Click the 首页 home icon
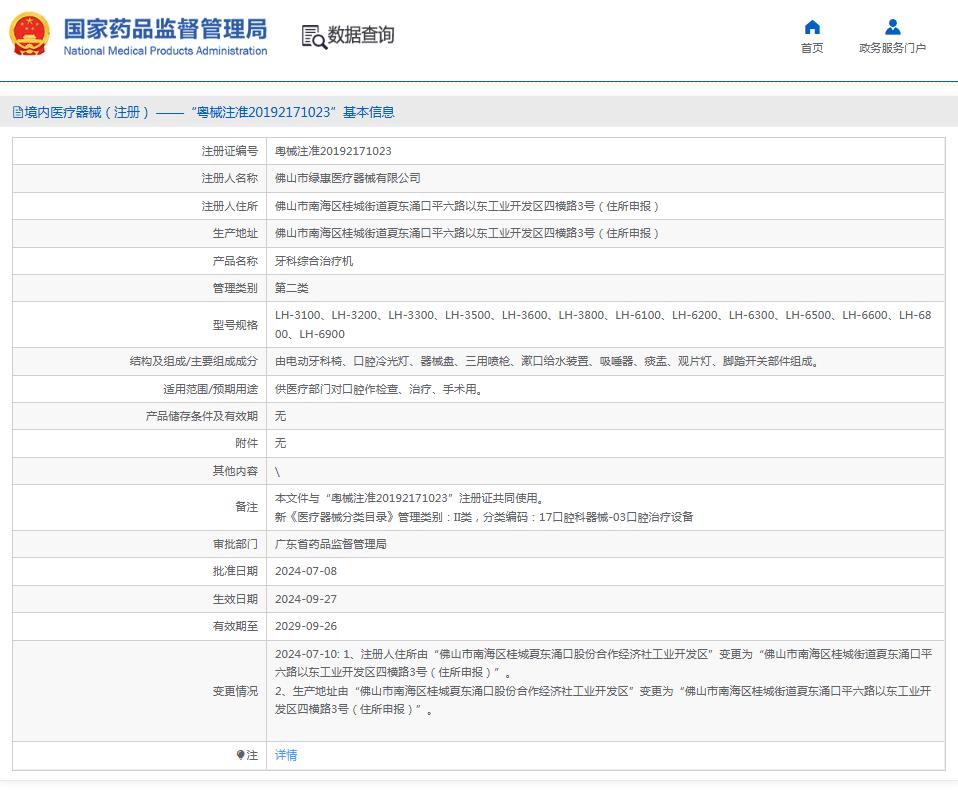Image resolution: width=958 pixels, height=799 pixels. click(x=811, y=29)
